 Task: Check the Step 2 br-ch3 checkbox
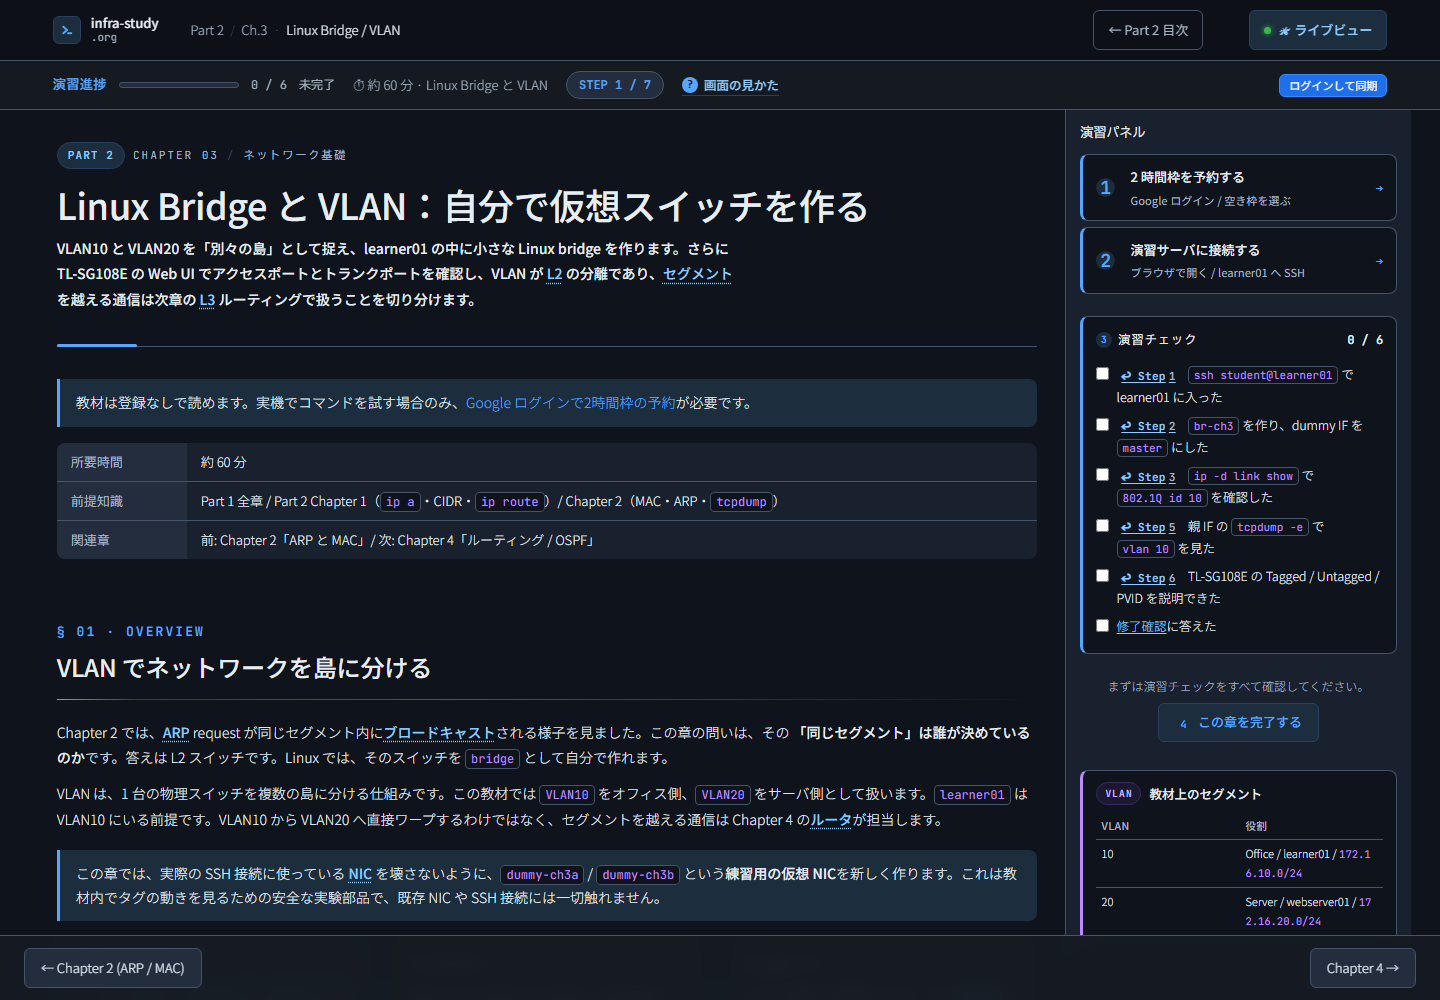1102,424
